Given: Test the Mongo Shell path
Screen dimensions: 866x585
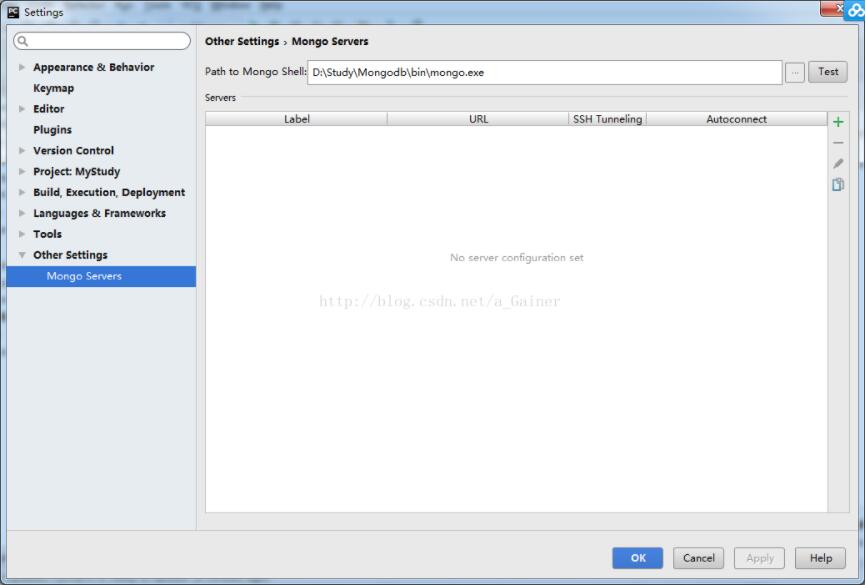Looking at the screenshot, I should 827,72.
